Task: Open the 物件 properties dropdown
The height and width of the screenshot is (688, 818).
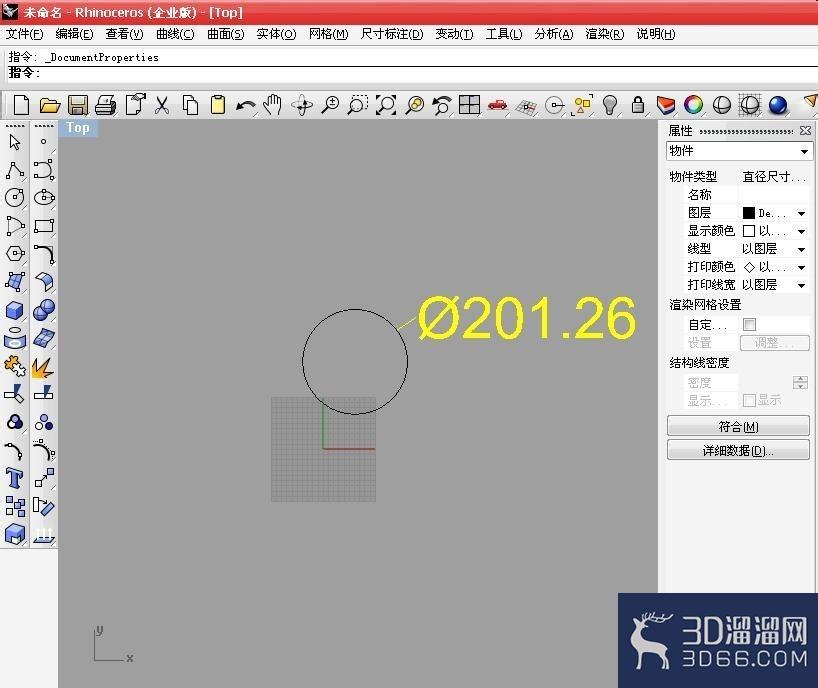Action: click(x=739, y=151)
